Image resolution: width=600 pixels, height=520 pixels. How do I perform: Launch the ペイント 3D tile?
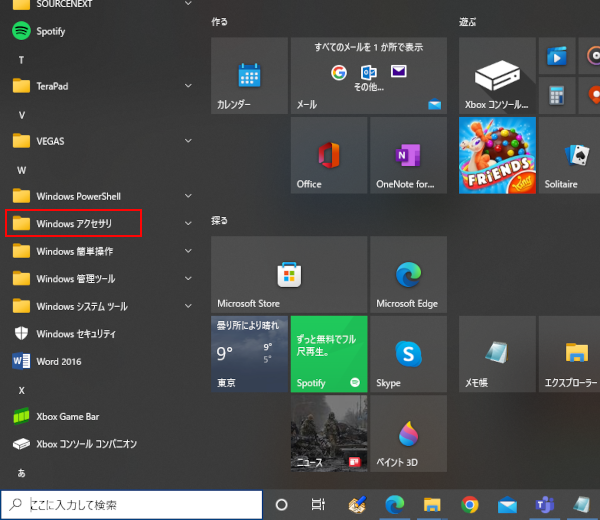[x=409, y=434]
